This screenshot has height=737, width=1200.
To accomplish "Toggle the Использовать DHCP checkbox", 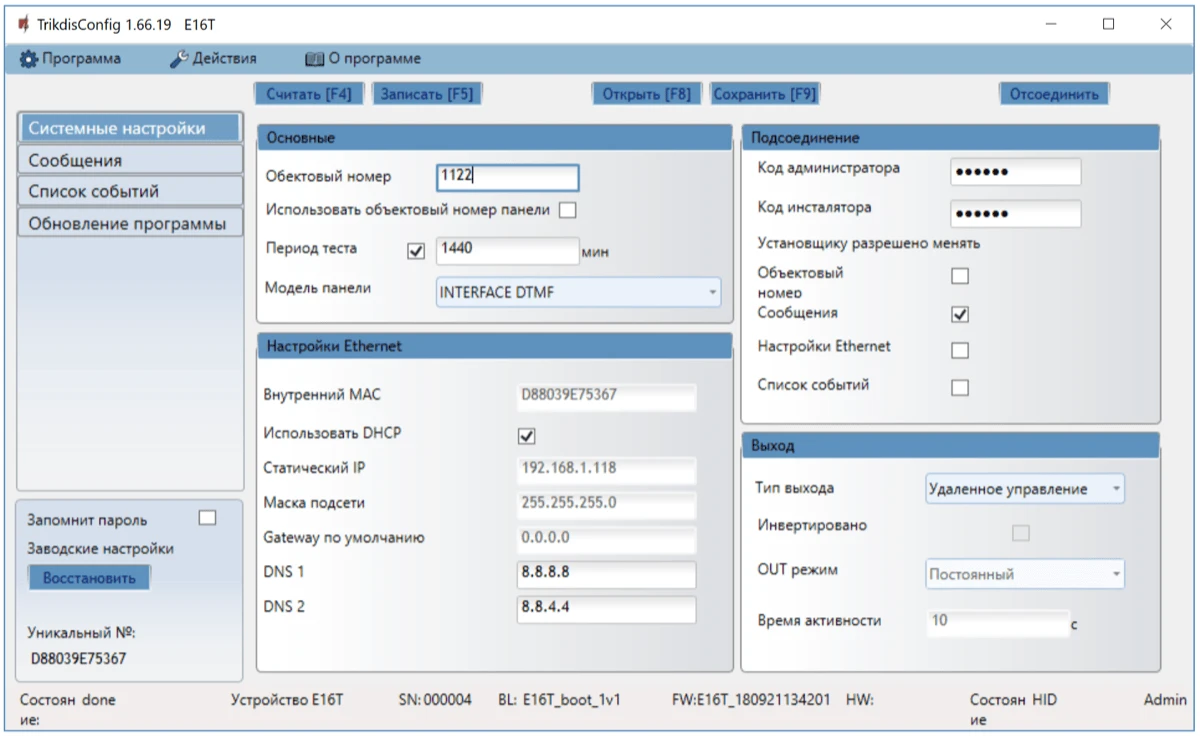I will pos(527,436).
